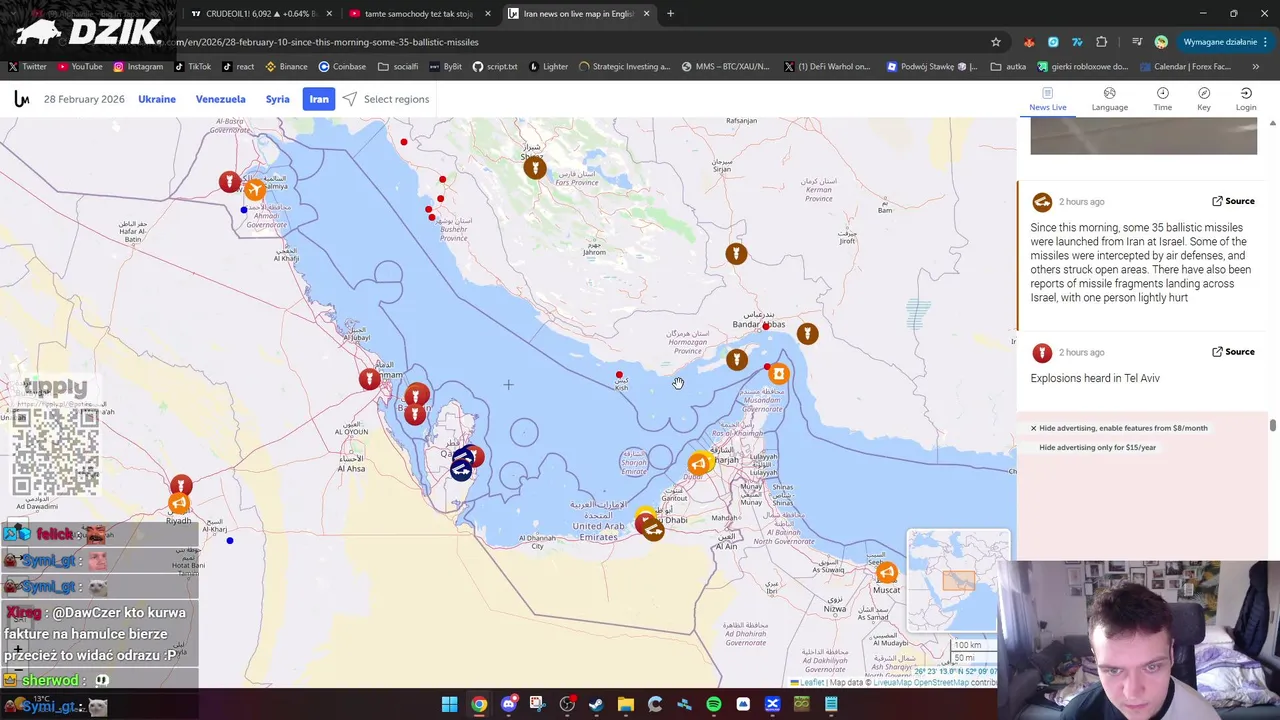Open the Windows Start menu
The width and height of the screenshot is (1280, 720).
[449, 704]
